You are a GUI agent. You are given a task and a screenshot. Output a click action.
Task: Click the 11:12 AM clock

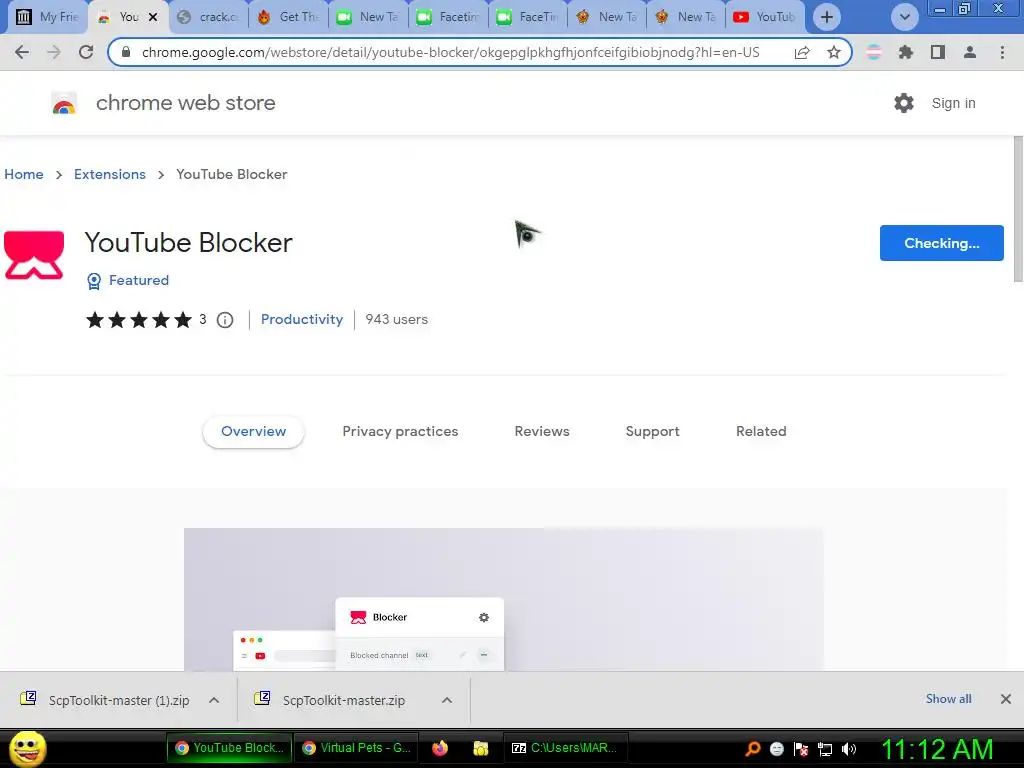[938, 749]
